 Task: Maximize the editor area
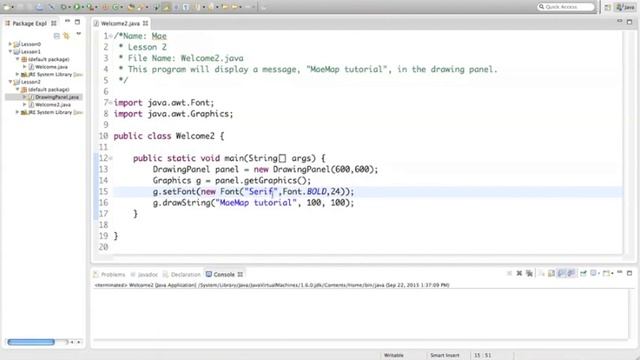629,22
